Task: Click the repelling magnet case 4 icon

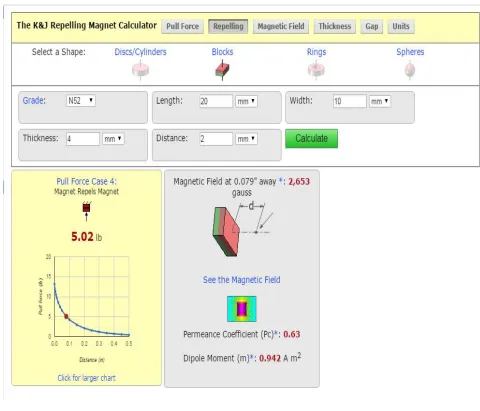Action: pyautogui.click(x=87, y=211)
